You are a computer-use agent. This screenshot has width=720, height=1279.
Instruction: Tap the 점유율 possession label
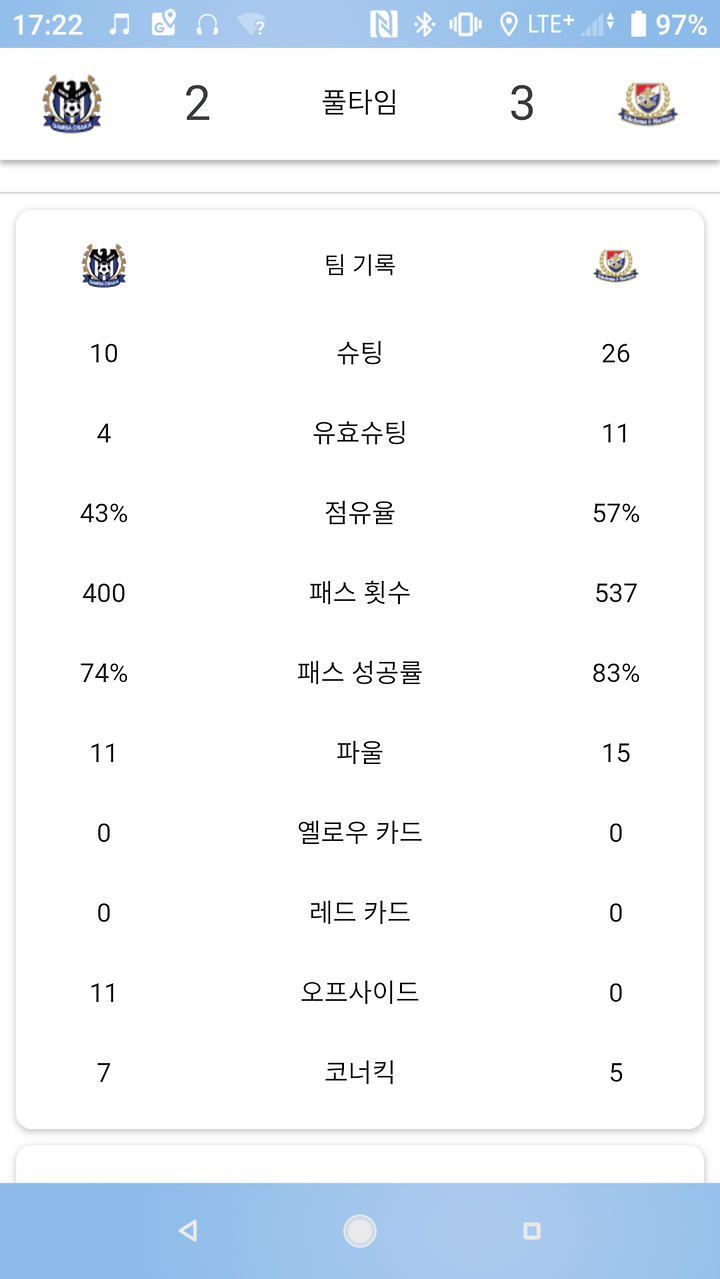click(x=360, y=513)
